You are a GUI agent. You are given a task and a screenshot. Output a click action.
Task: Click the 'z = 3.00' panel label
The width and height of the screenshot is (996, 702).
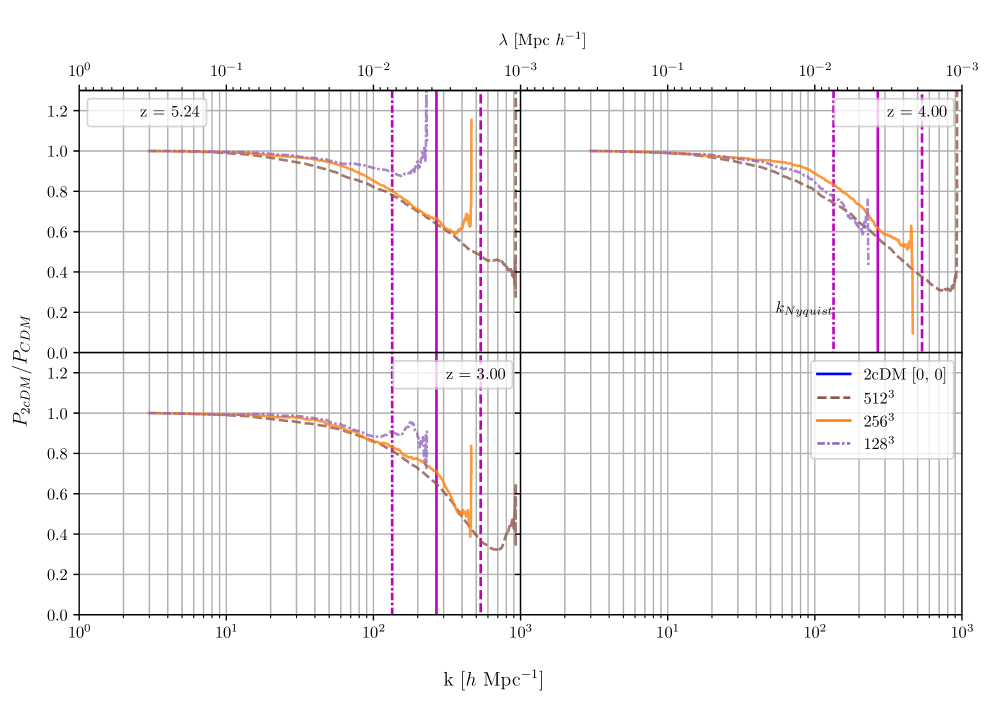click(x=476, y=374)
